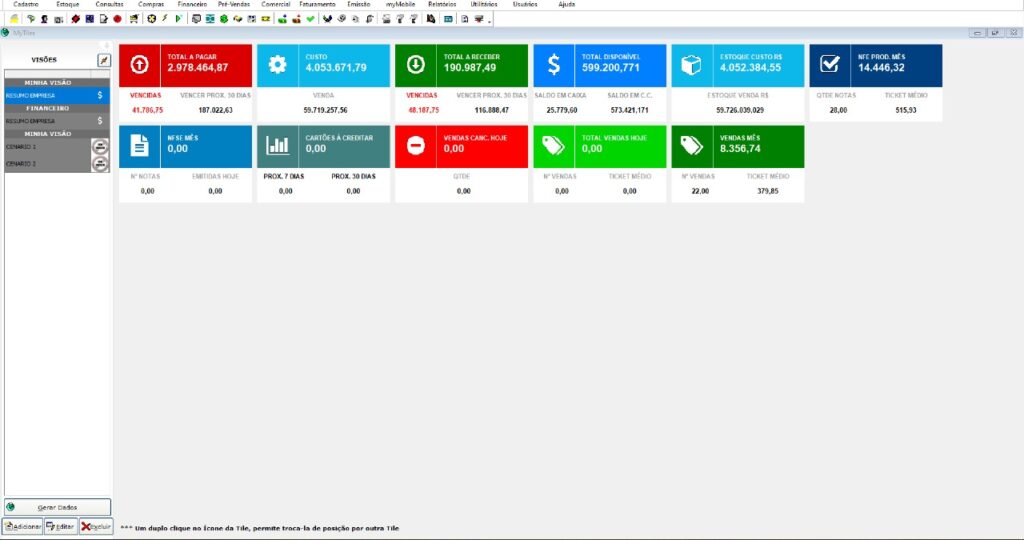Click the Editar button

point(60,526)
